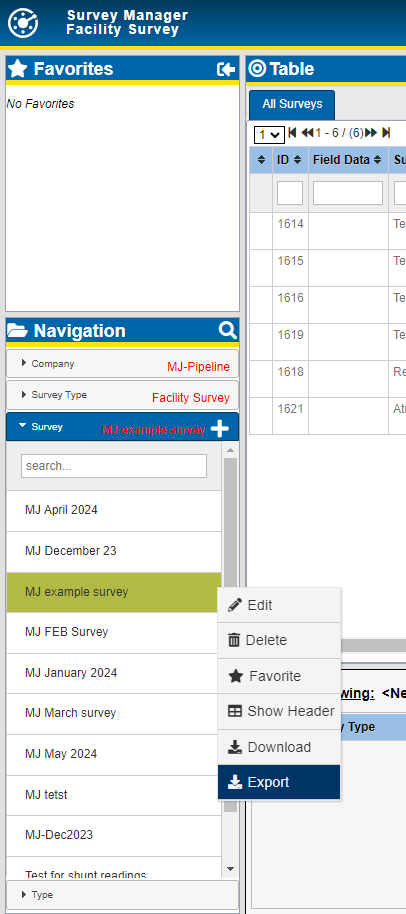406x914 pixels.
Task: Open page number dropdown in table
Action: pyautogui.click(x=269, y=135)
